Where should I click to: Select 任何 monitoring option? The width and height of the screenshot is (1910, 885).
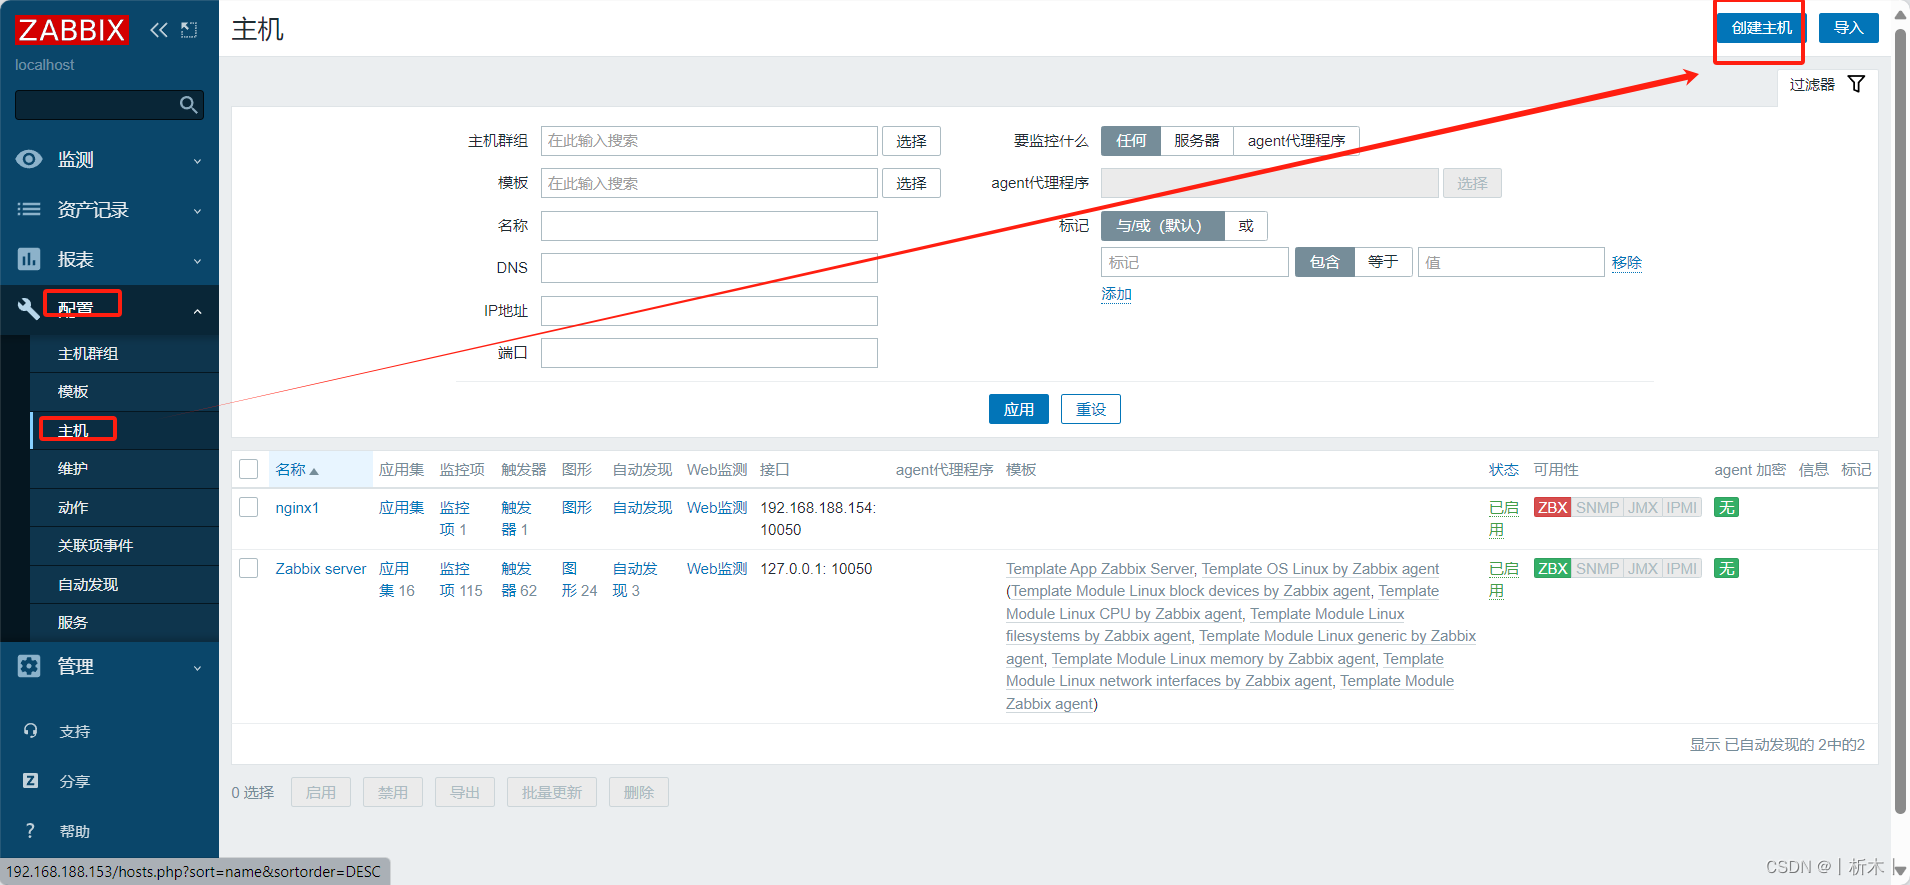tap(1131, 141)
